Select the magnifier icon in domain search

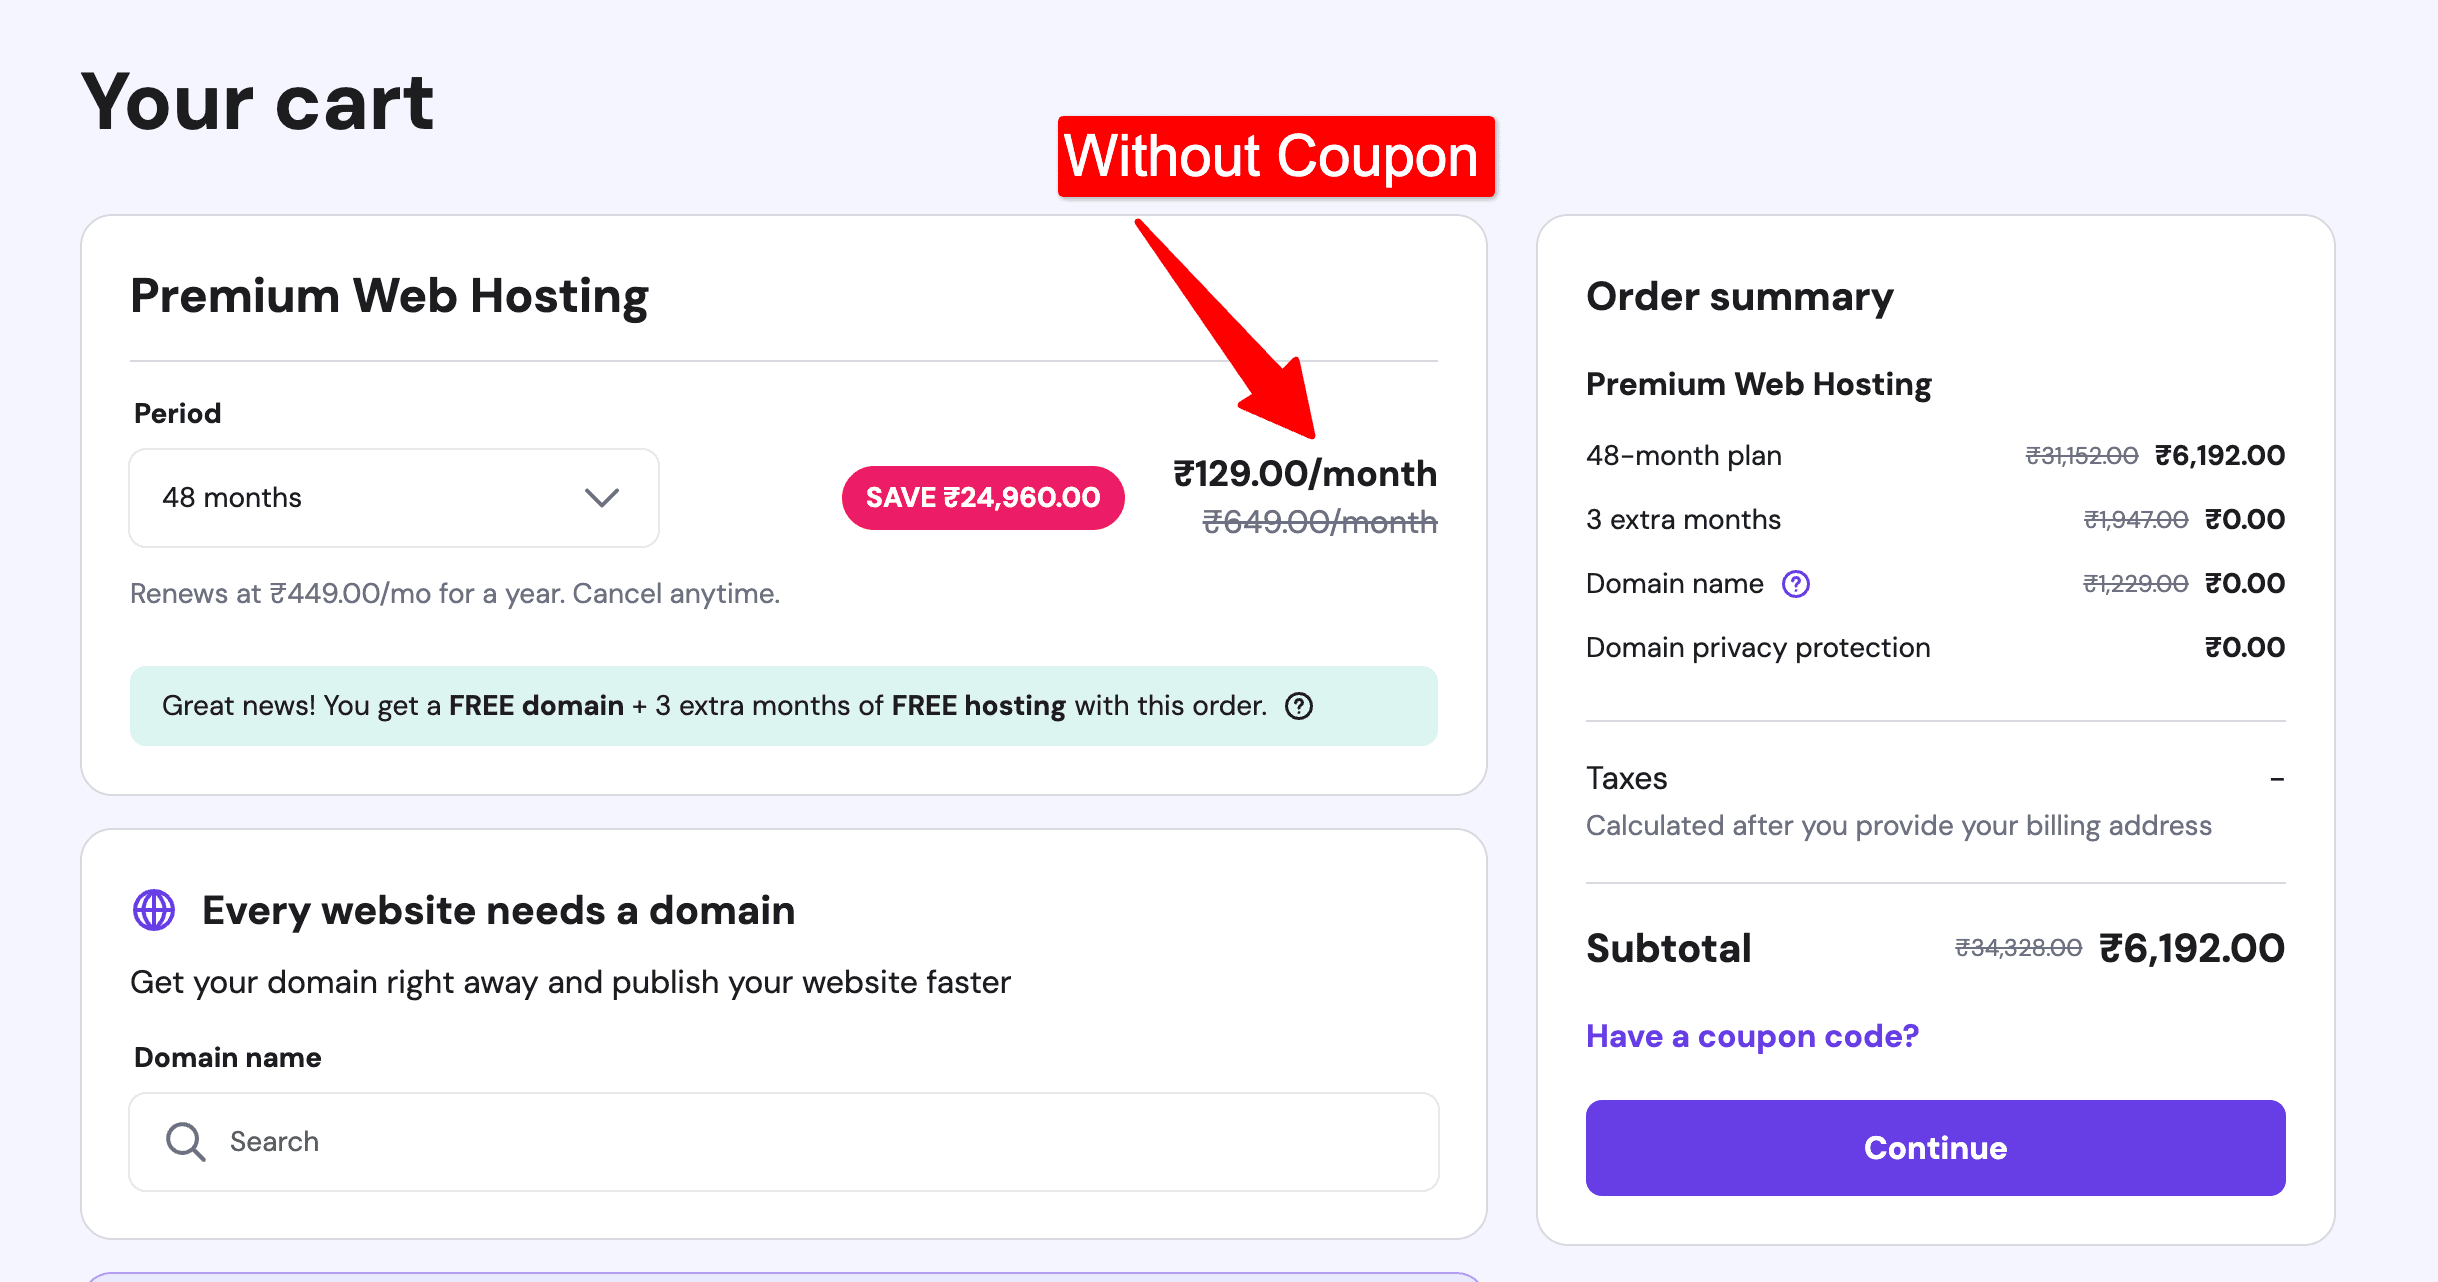click(x=184, y=1141)
